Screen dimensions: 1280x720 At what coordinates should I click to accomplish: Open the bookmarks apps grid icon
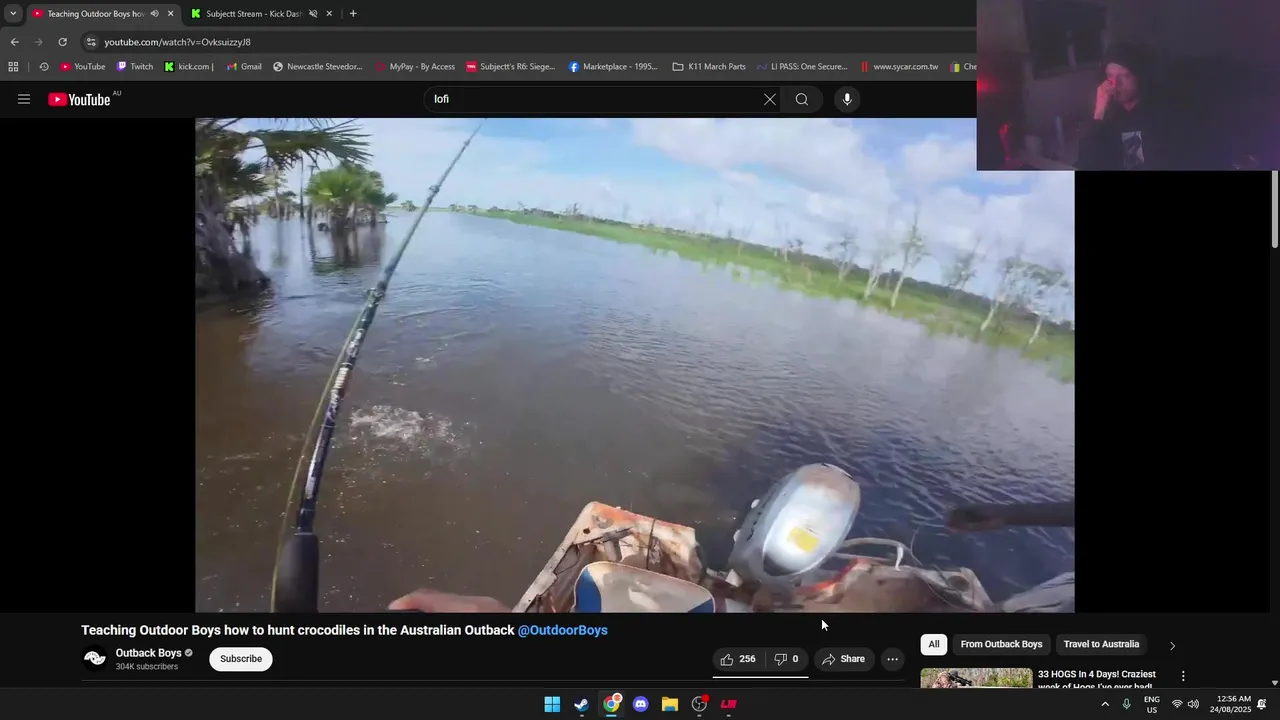pyautogui.click(x=13, y=67)
